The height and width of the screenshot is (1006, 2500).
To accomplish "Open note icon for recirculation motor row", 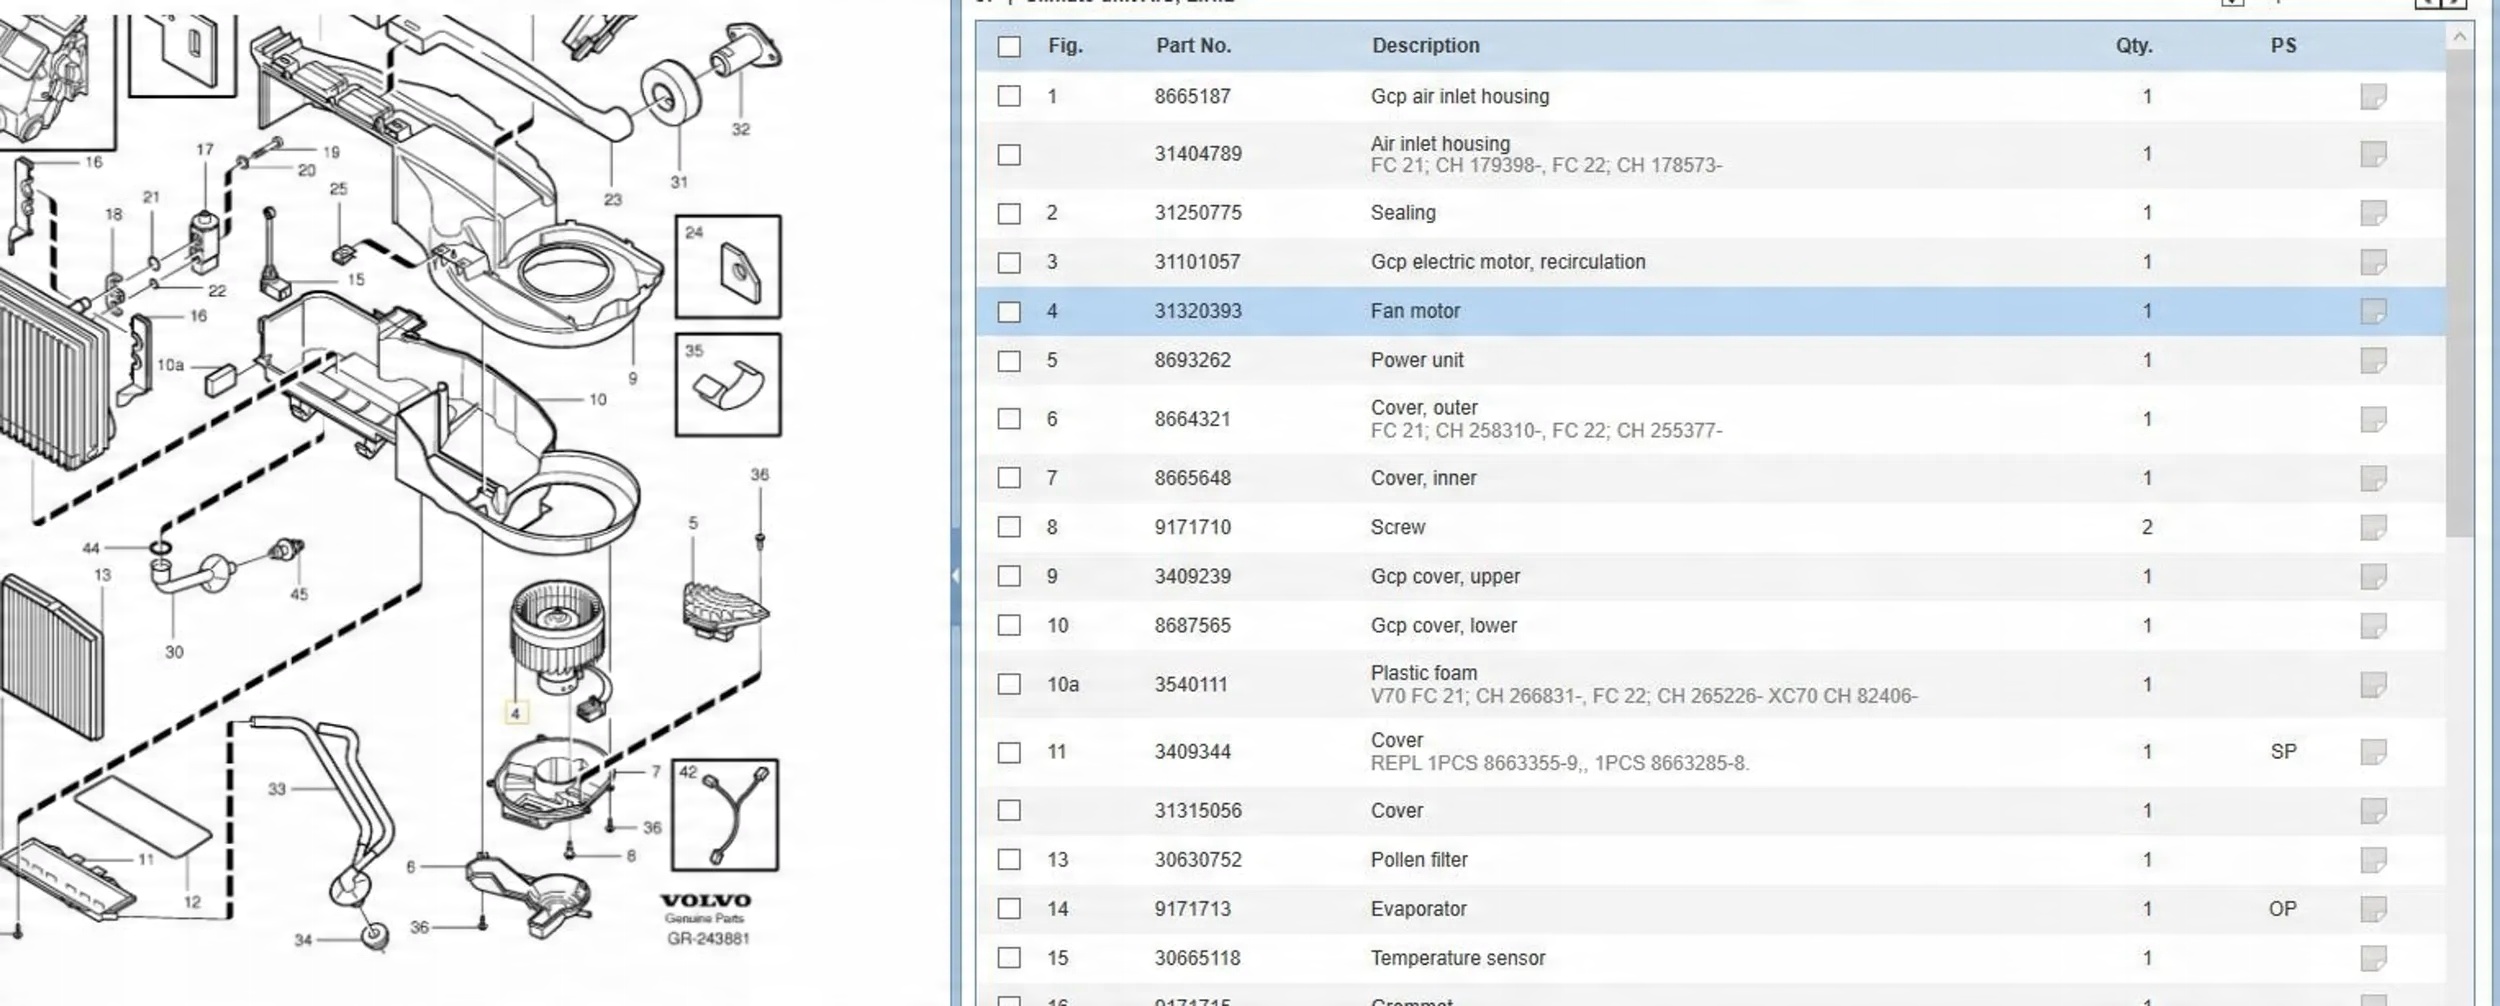I will coord(2373,262).
